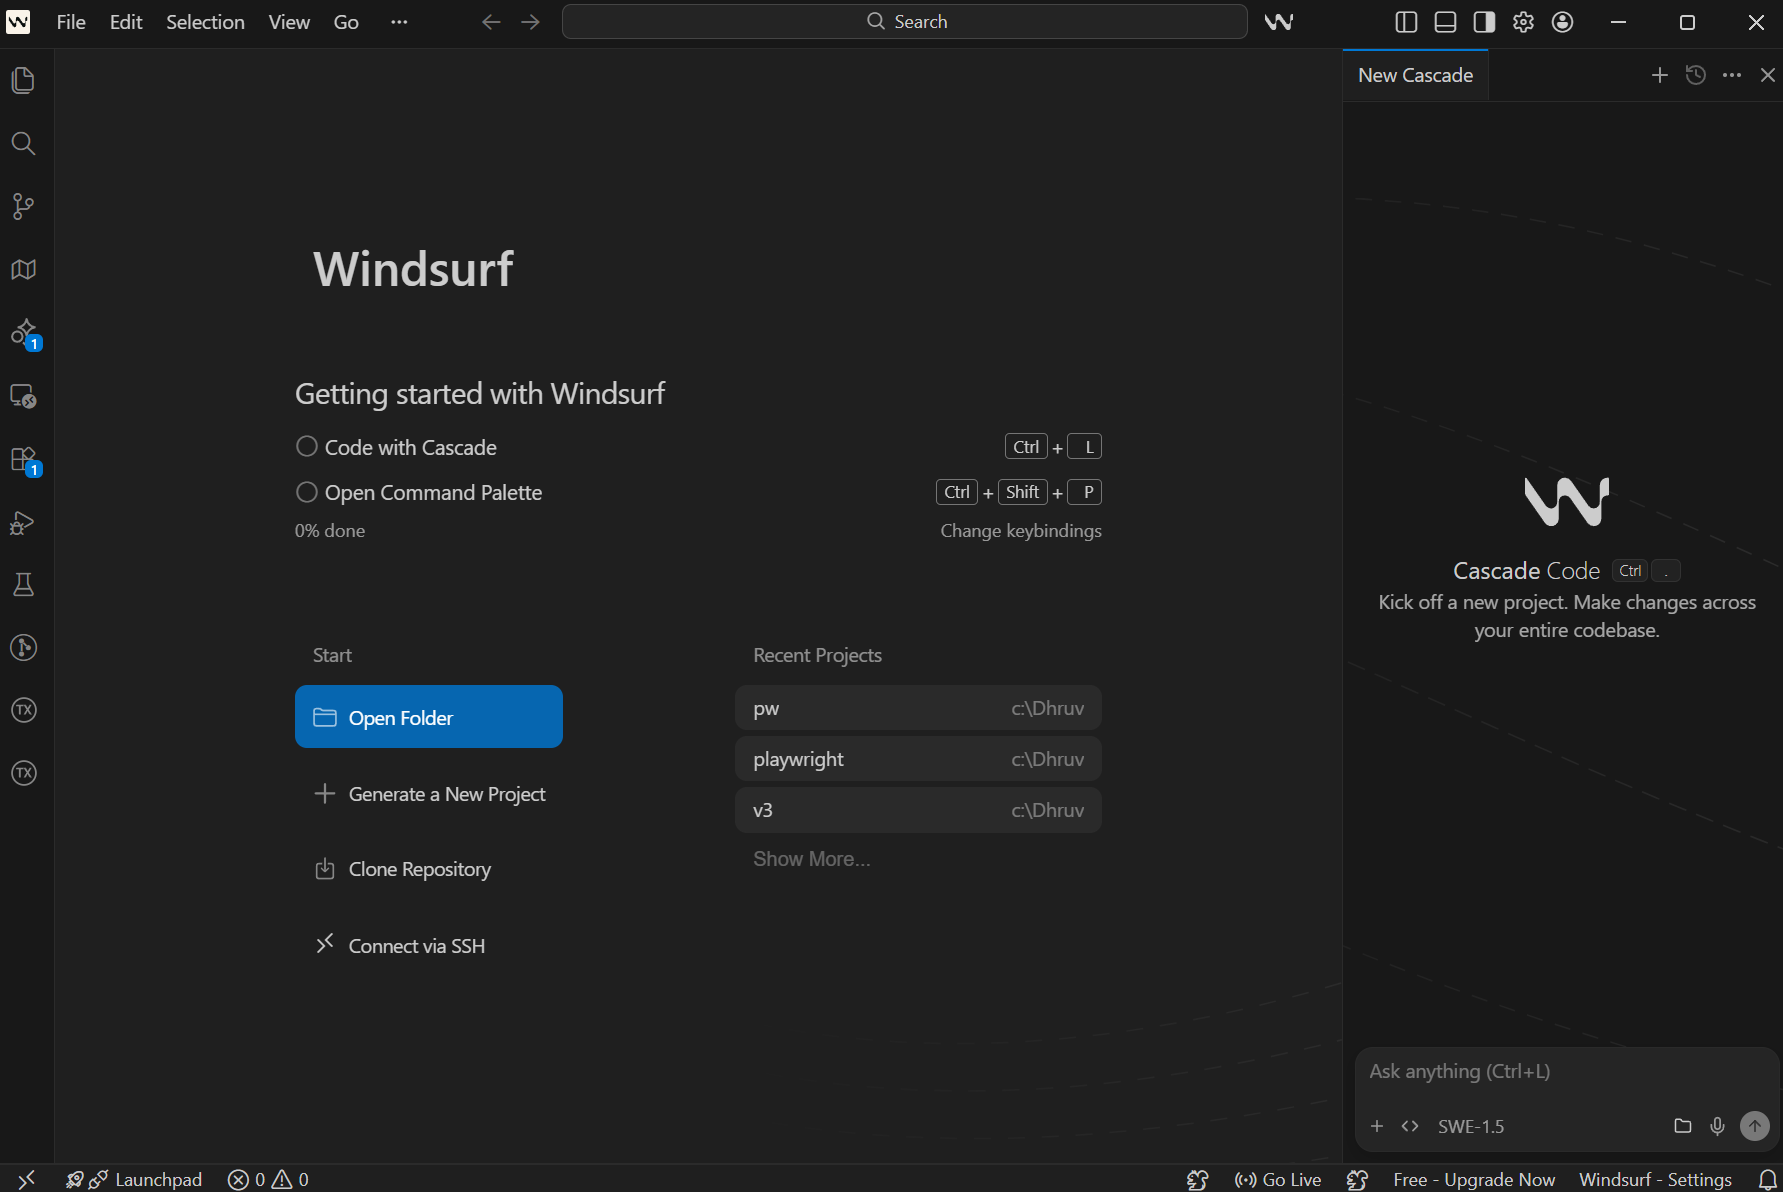The image size is (1783, 1192).
Task: Toggle the bottom panel layout icon
Action: 1445,22
